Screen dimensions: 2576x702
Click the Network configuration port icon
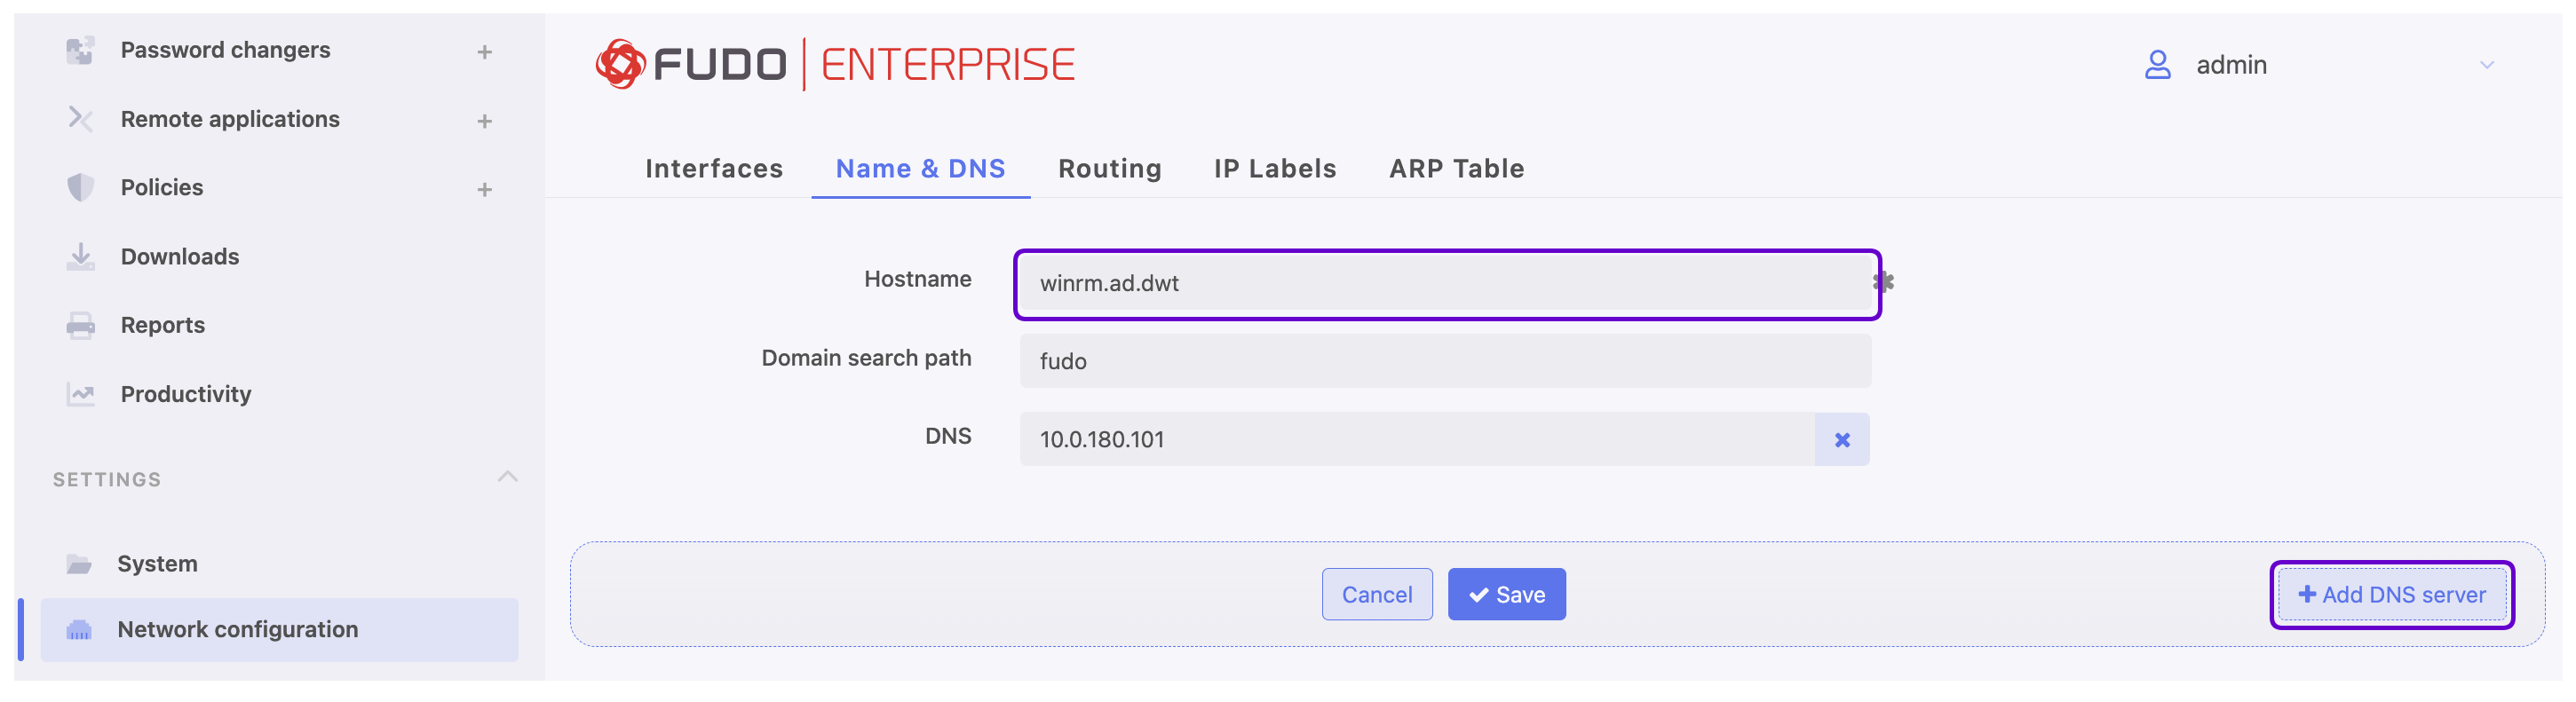pyautogui.click(x=79, y=631)
